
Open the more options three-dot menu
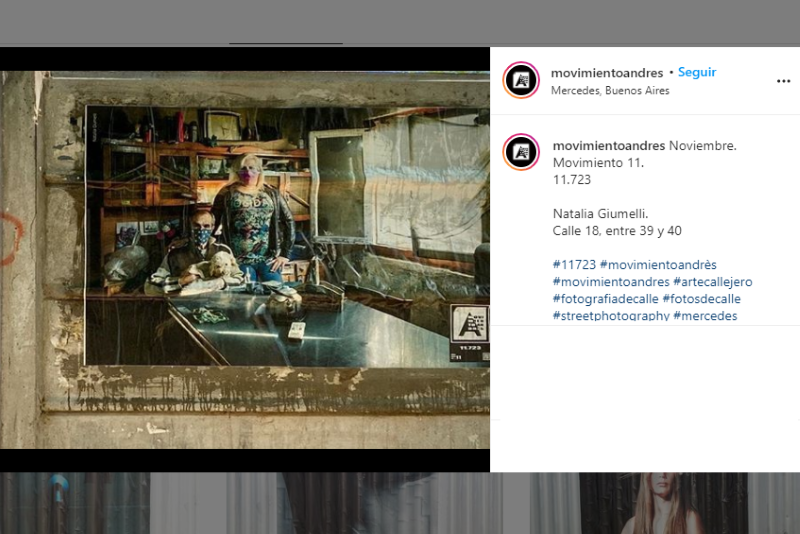pyautogui.click(x=783, y=81)
